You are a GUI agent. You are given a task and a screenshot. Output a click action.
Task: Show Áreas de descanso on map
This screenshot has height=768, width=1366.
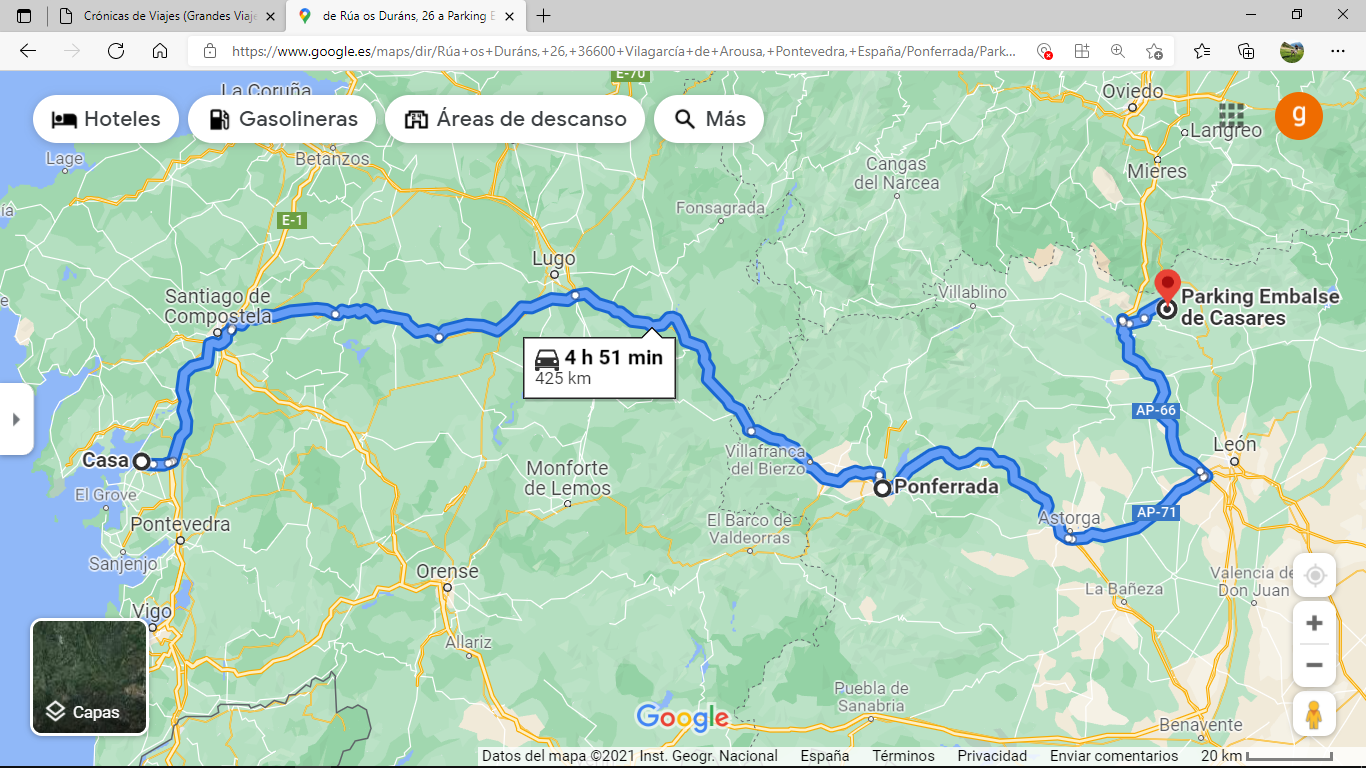click(x=514, y=119)
